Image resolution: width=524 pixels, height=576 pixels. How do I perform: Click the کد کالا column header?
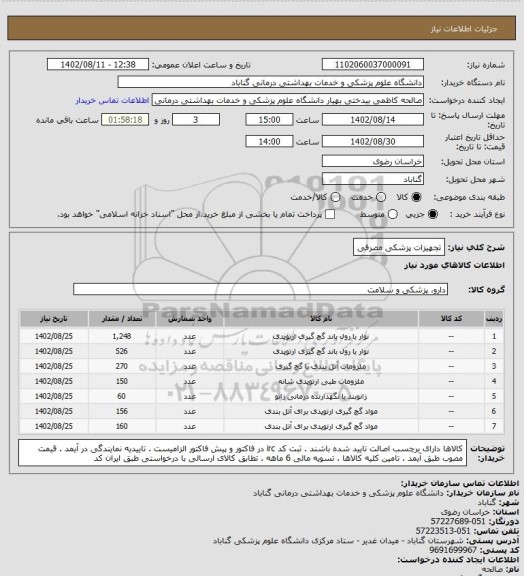coord(451,319)
